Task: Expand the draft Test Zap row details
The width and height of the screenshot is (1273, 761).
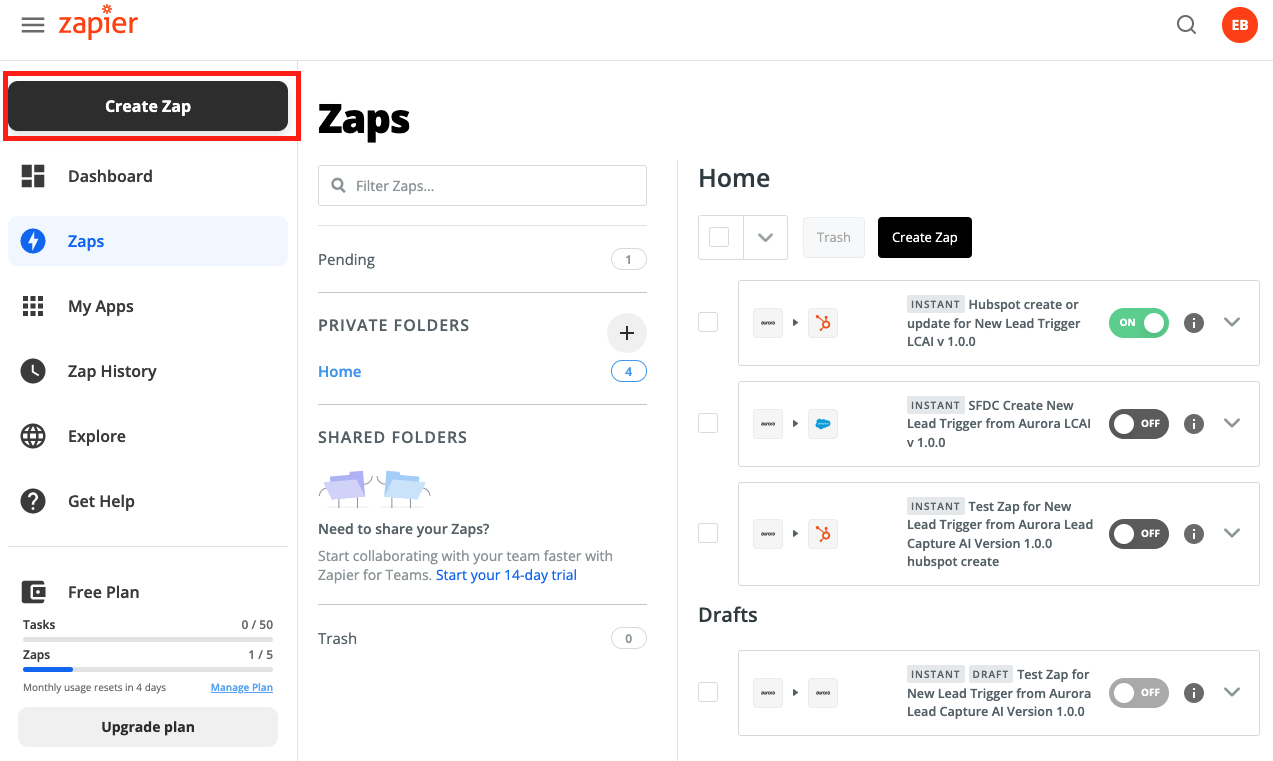Action: (x=1232, y=691)
